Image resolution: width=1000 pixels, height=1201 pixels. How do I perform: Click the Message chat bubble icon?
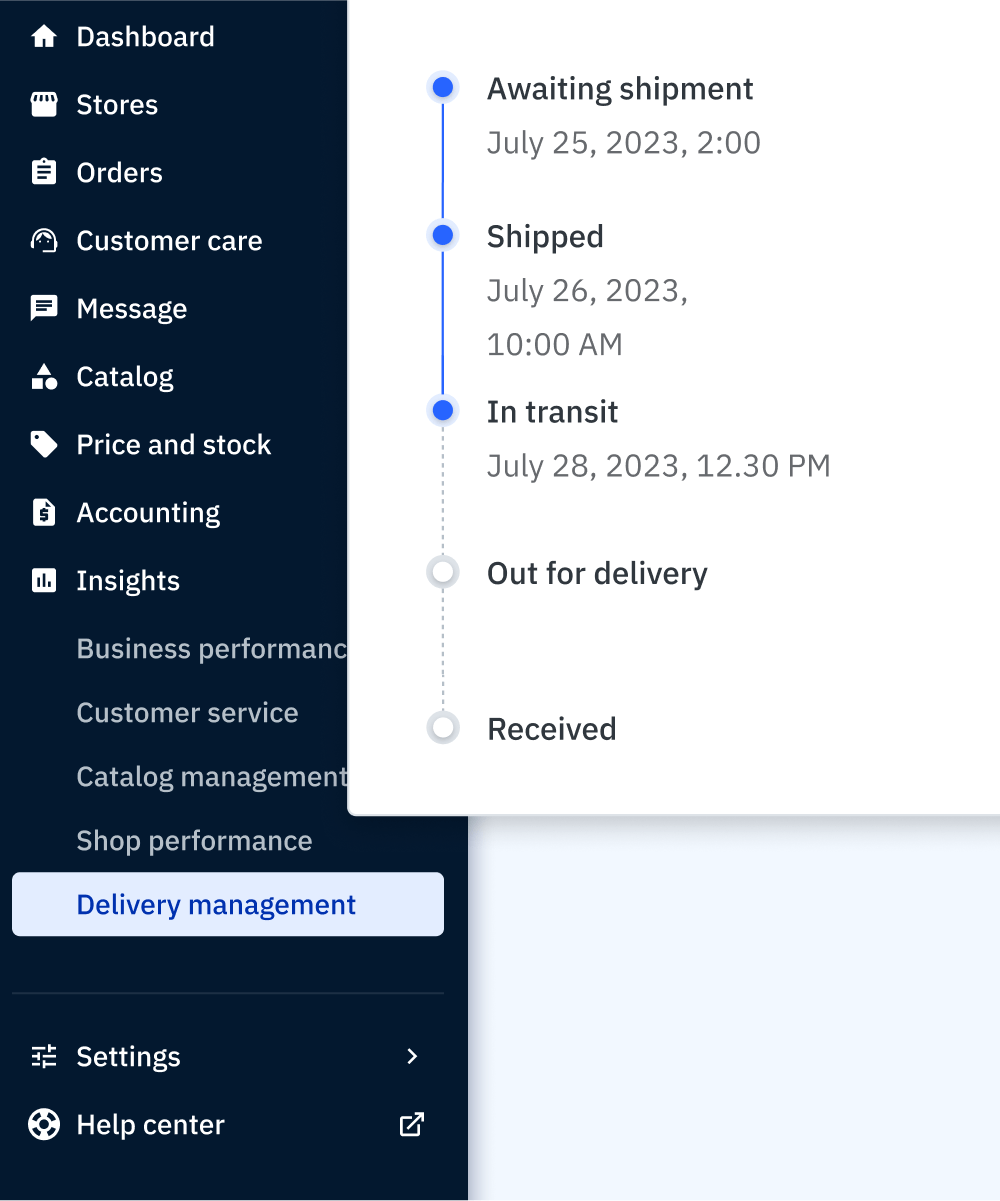click(44, 309)
